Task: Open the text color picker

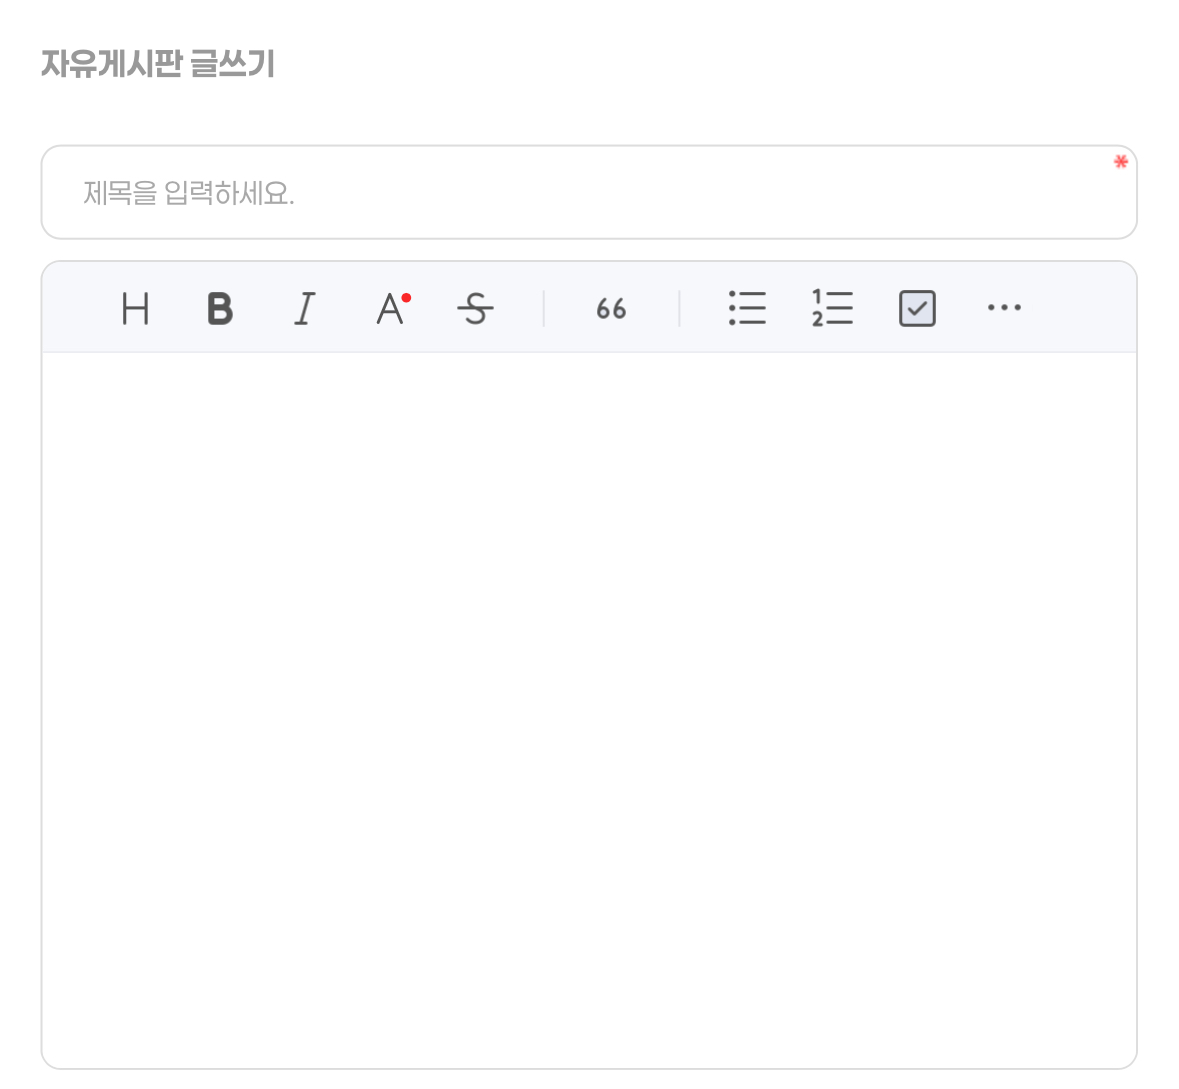Action: tap(392, 308)
